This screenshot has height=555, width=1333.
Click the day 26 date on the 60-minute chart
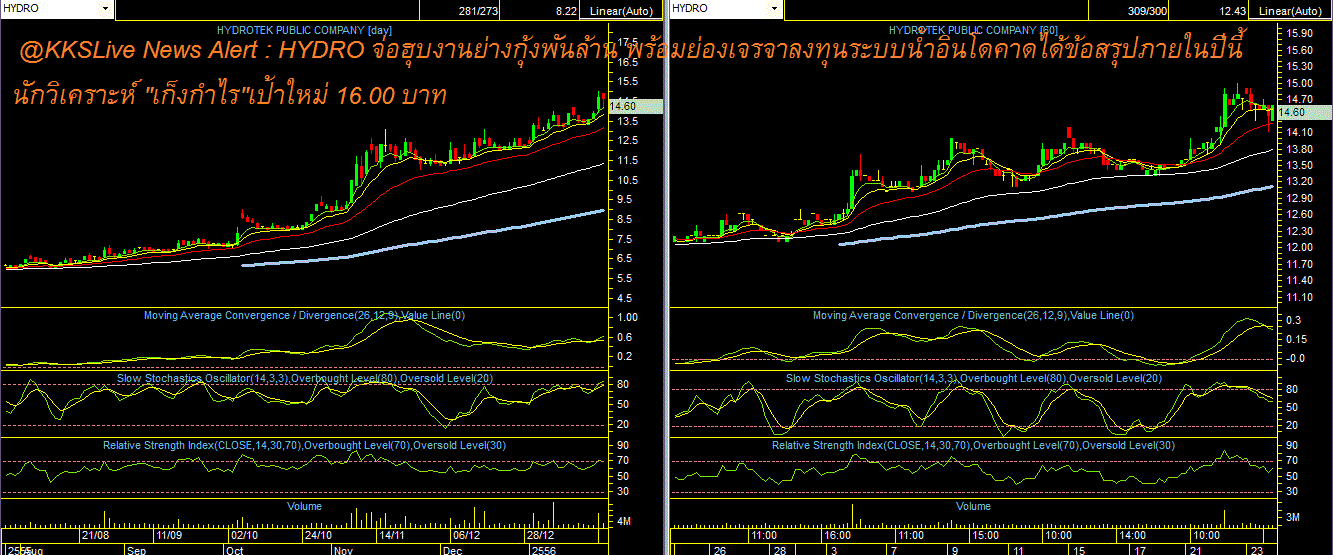[719, 550]
